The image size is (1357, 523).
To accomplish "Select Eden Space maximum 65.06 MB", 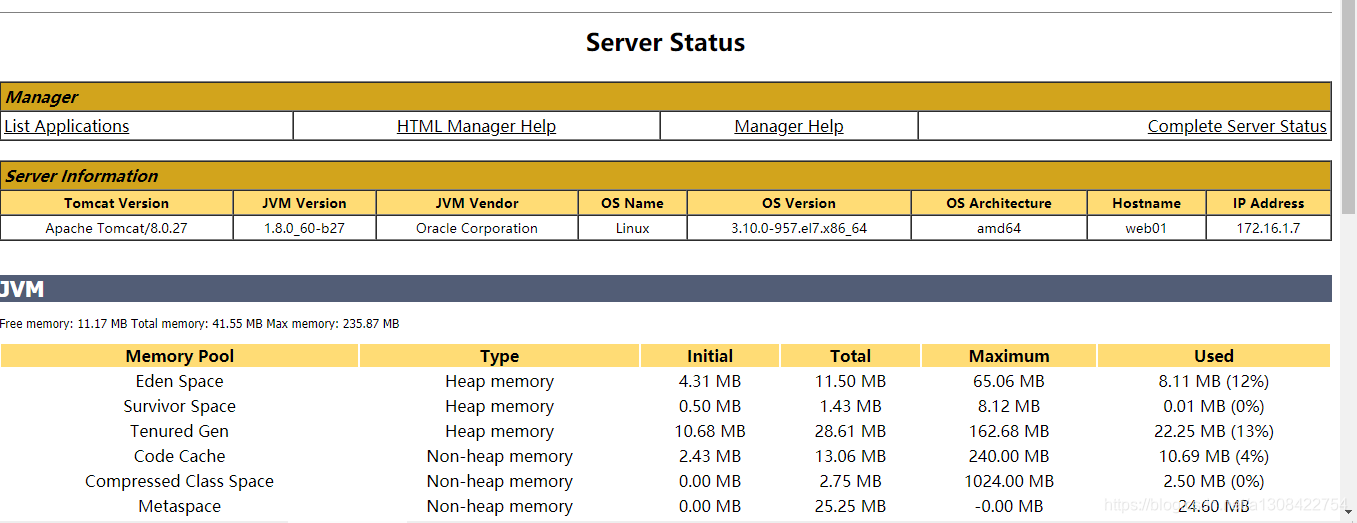I will 1009,381.
